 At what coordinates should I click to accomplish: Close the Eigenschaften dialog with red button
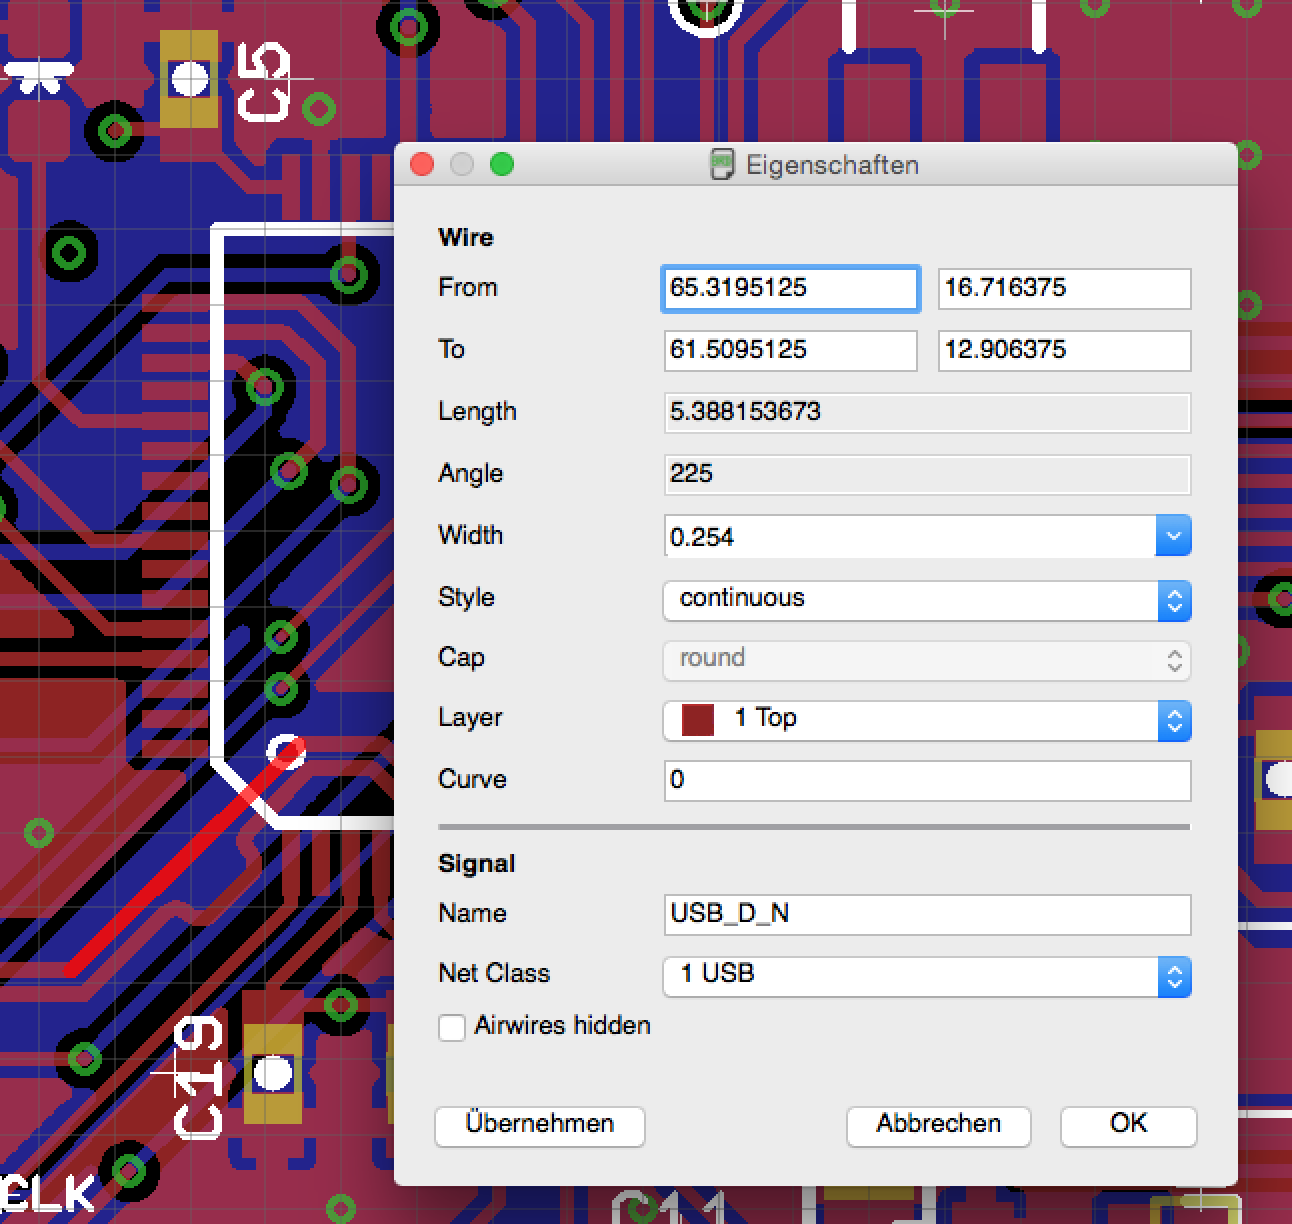[422, 164]
